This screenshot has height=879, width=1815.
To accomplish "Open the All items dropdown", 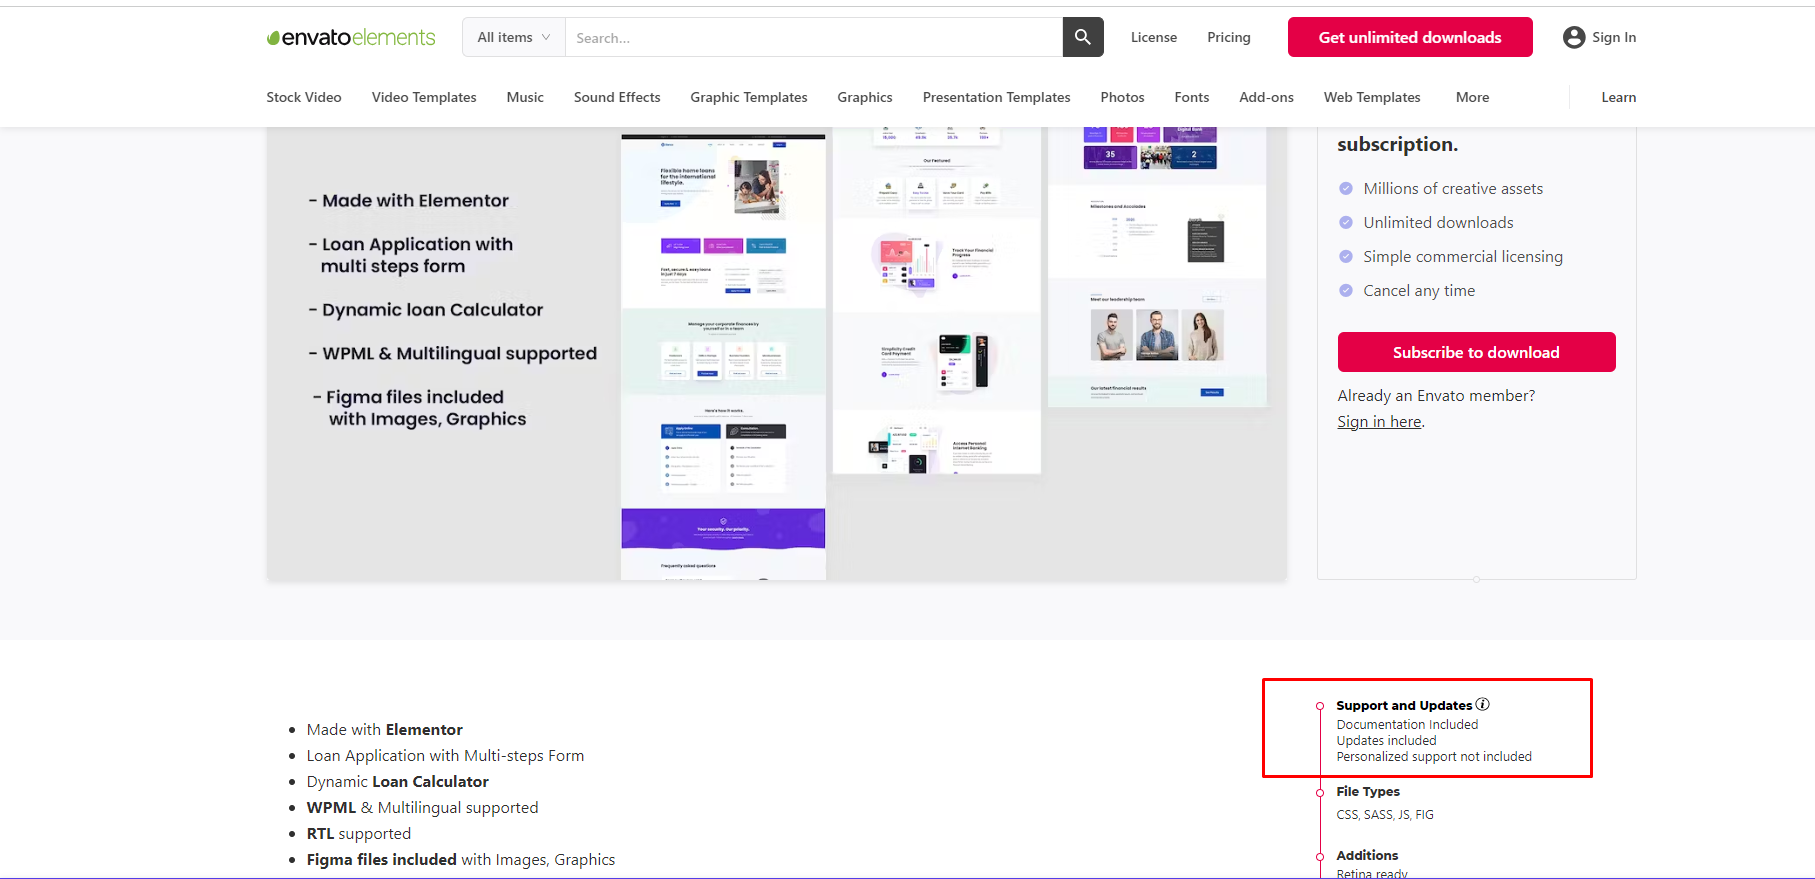I will click(x=514, y=37).
